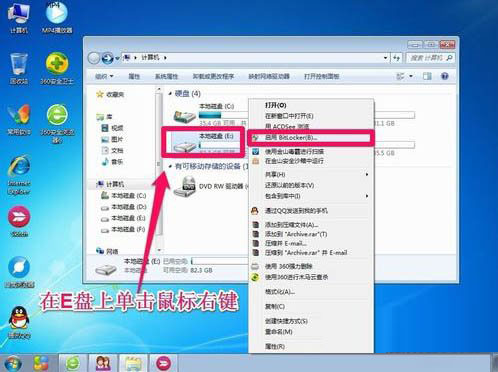Screen dimensions: 498x372
Task: Click the Explorer forward navigation button
Action: (x=107, y=58)
